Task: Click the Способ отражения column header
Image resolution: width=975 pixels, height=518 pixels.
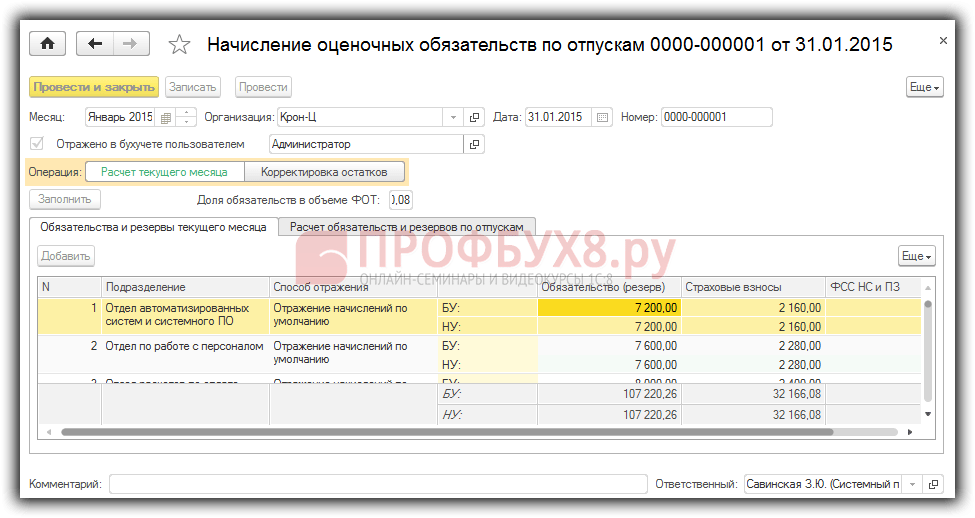Action: tap(353, 287)
